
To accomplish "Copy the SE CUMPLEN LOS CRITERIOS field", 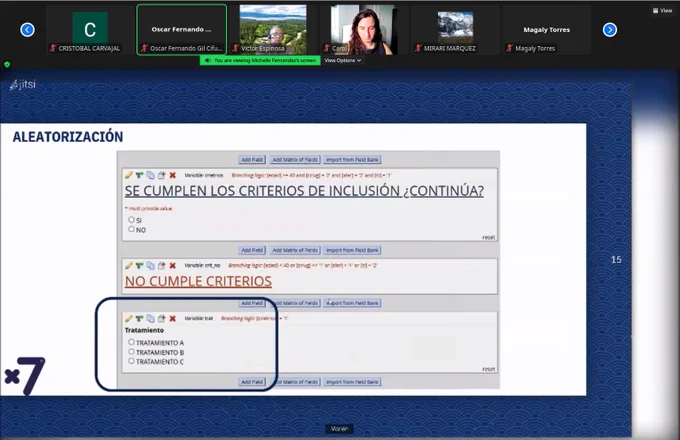I will pyautogui.click(x=150, y=175).
